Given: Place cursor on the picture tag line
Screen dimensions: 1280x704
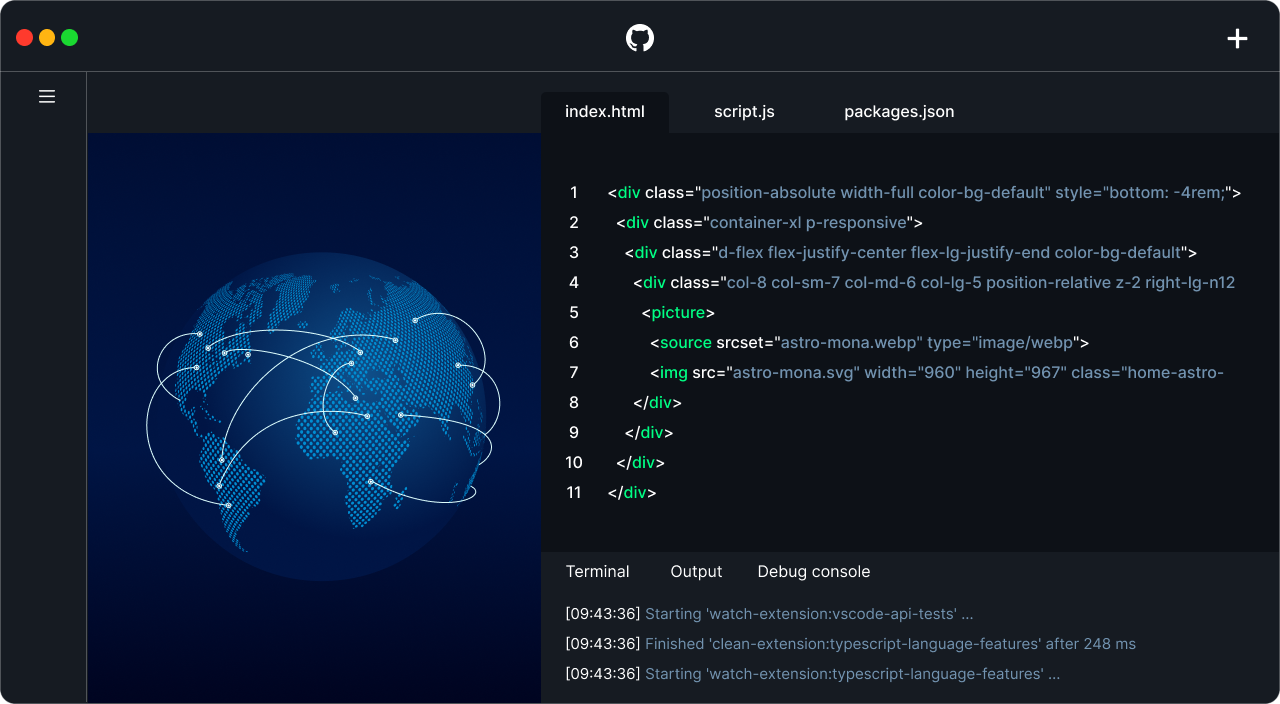Looking at the screenshot, I should (678, 313).
